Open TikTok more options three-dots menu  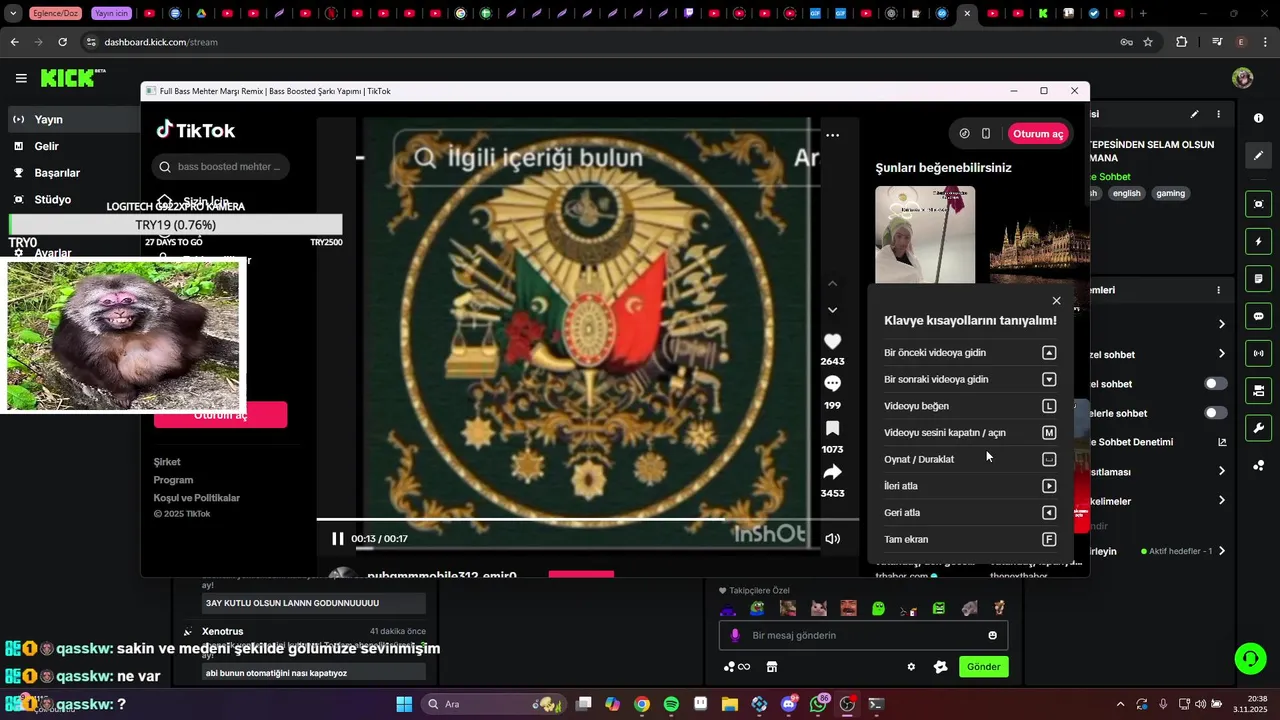click(832, 135)
